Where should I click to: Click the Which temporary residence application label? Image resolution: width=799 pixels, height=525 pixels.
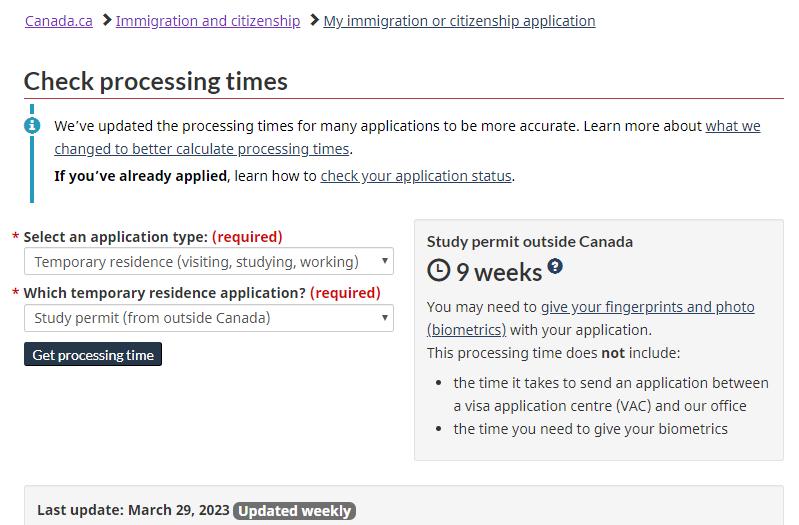tap(164, 293)
